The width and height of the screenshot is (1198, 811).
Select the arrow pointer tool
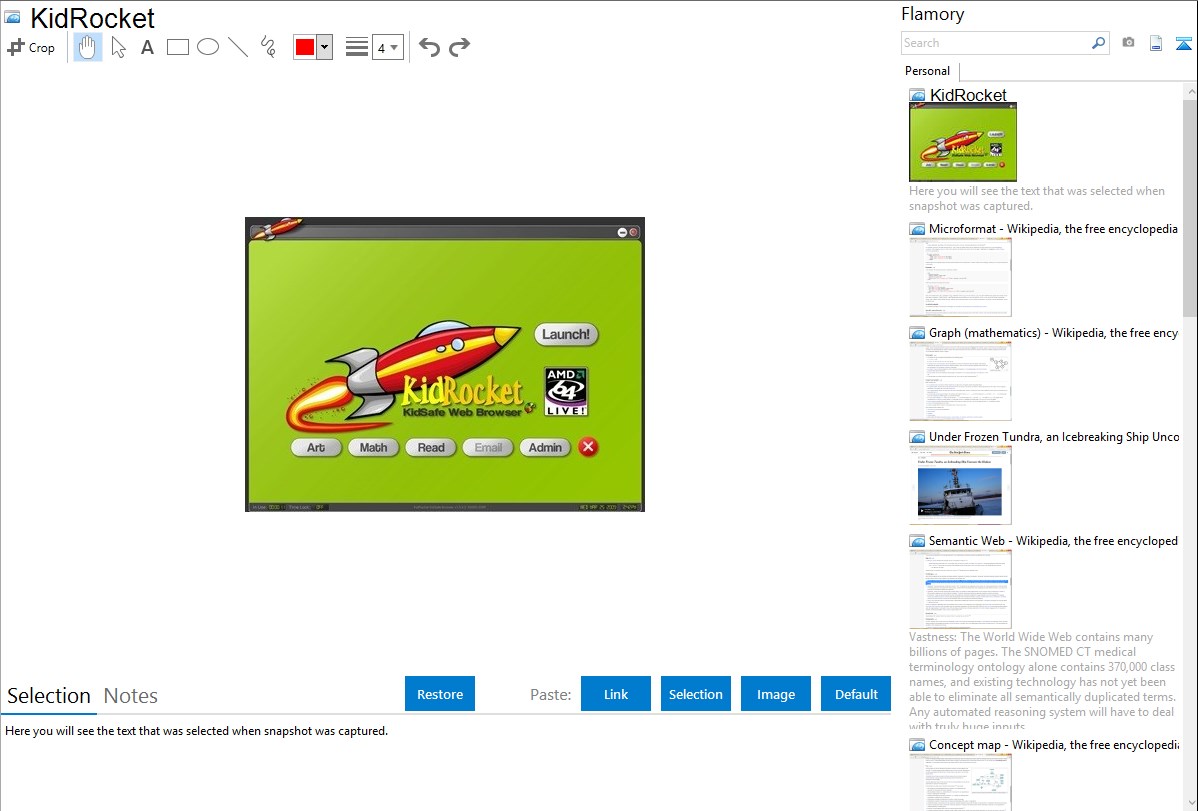point(118,47)
